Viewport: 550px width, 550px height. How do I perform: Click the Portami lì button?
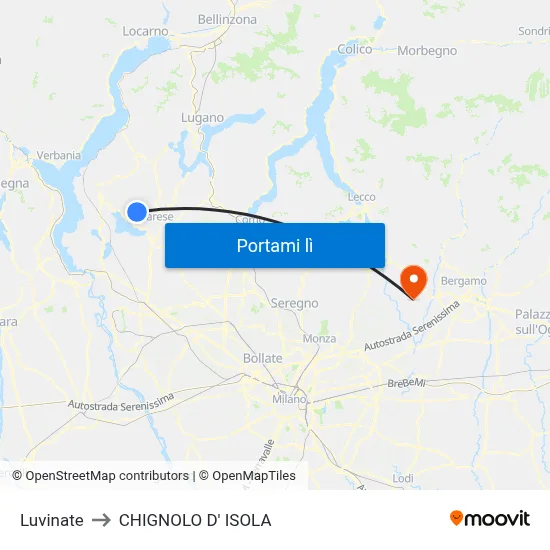click(x=275, y=246)
